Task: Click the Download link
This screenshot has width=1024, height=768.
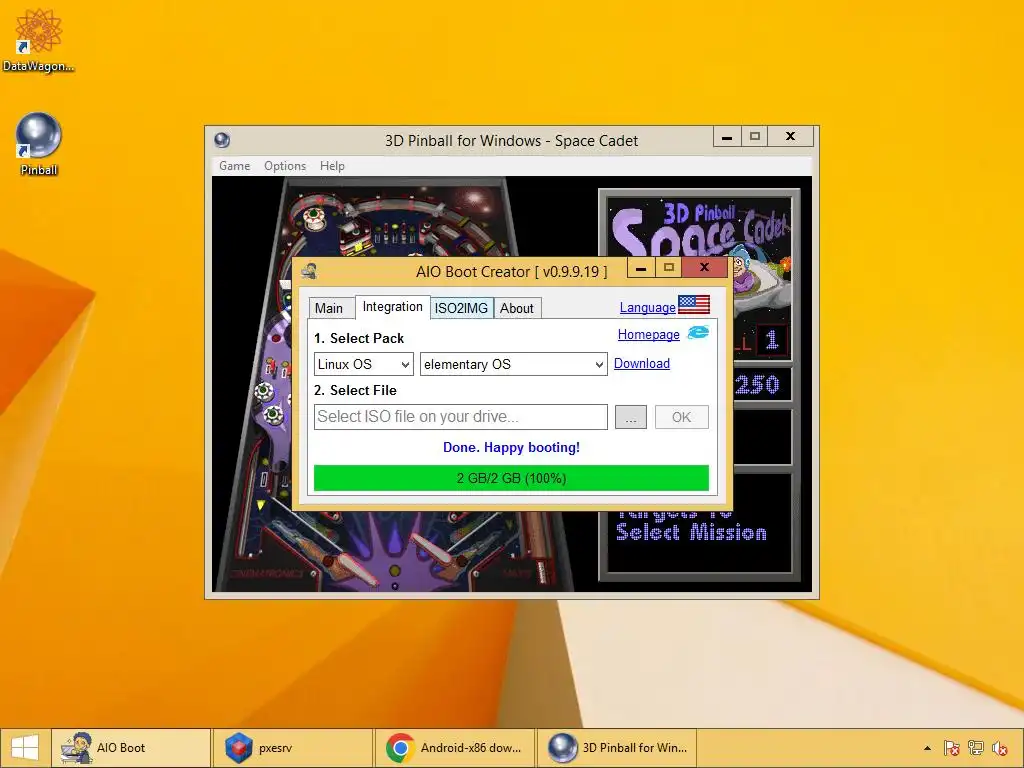Action: tap(641, 363)
